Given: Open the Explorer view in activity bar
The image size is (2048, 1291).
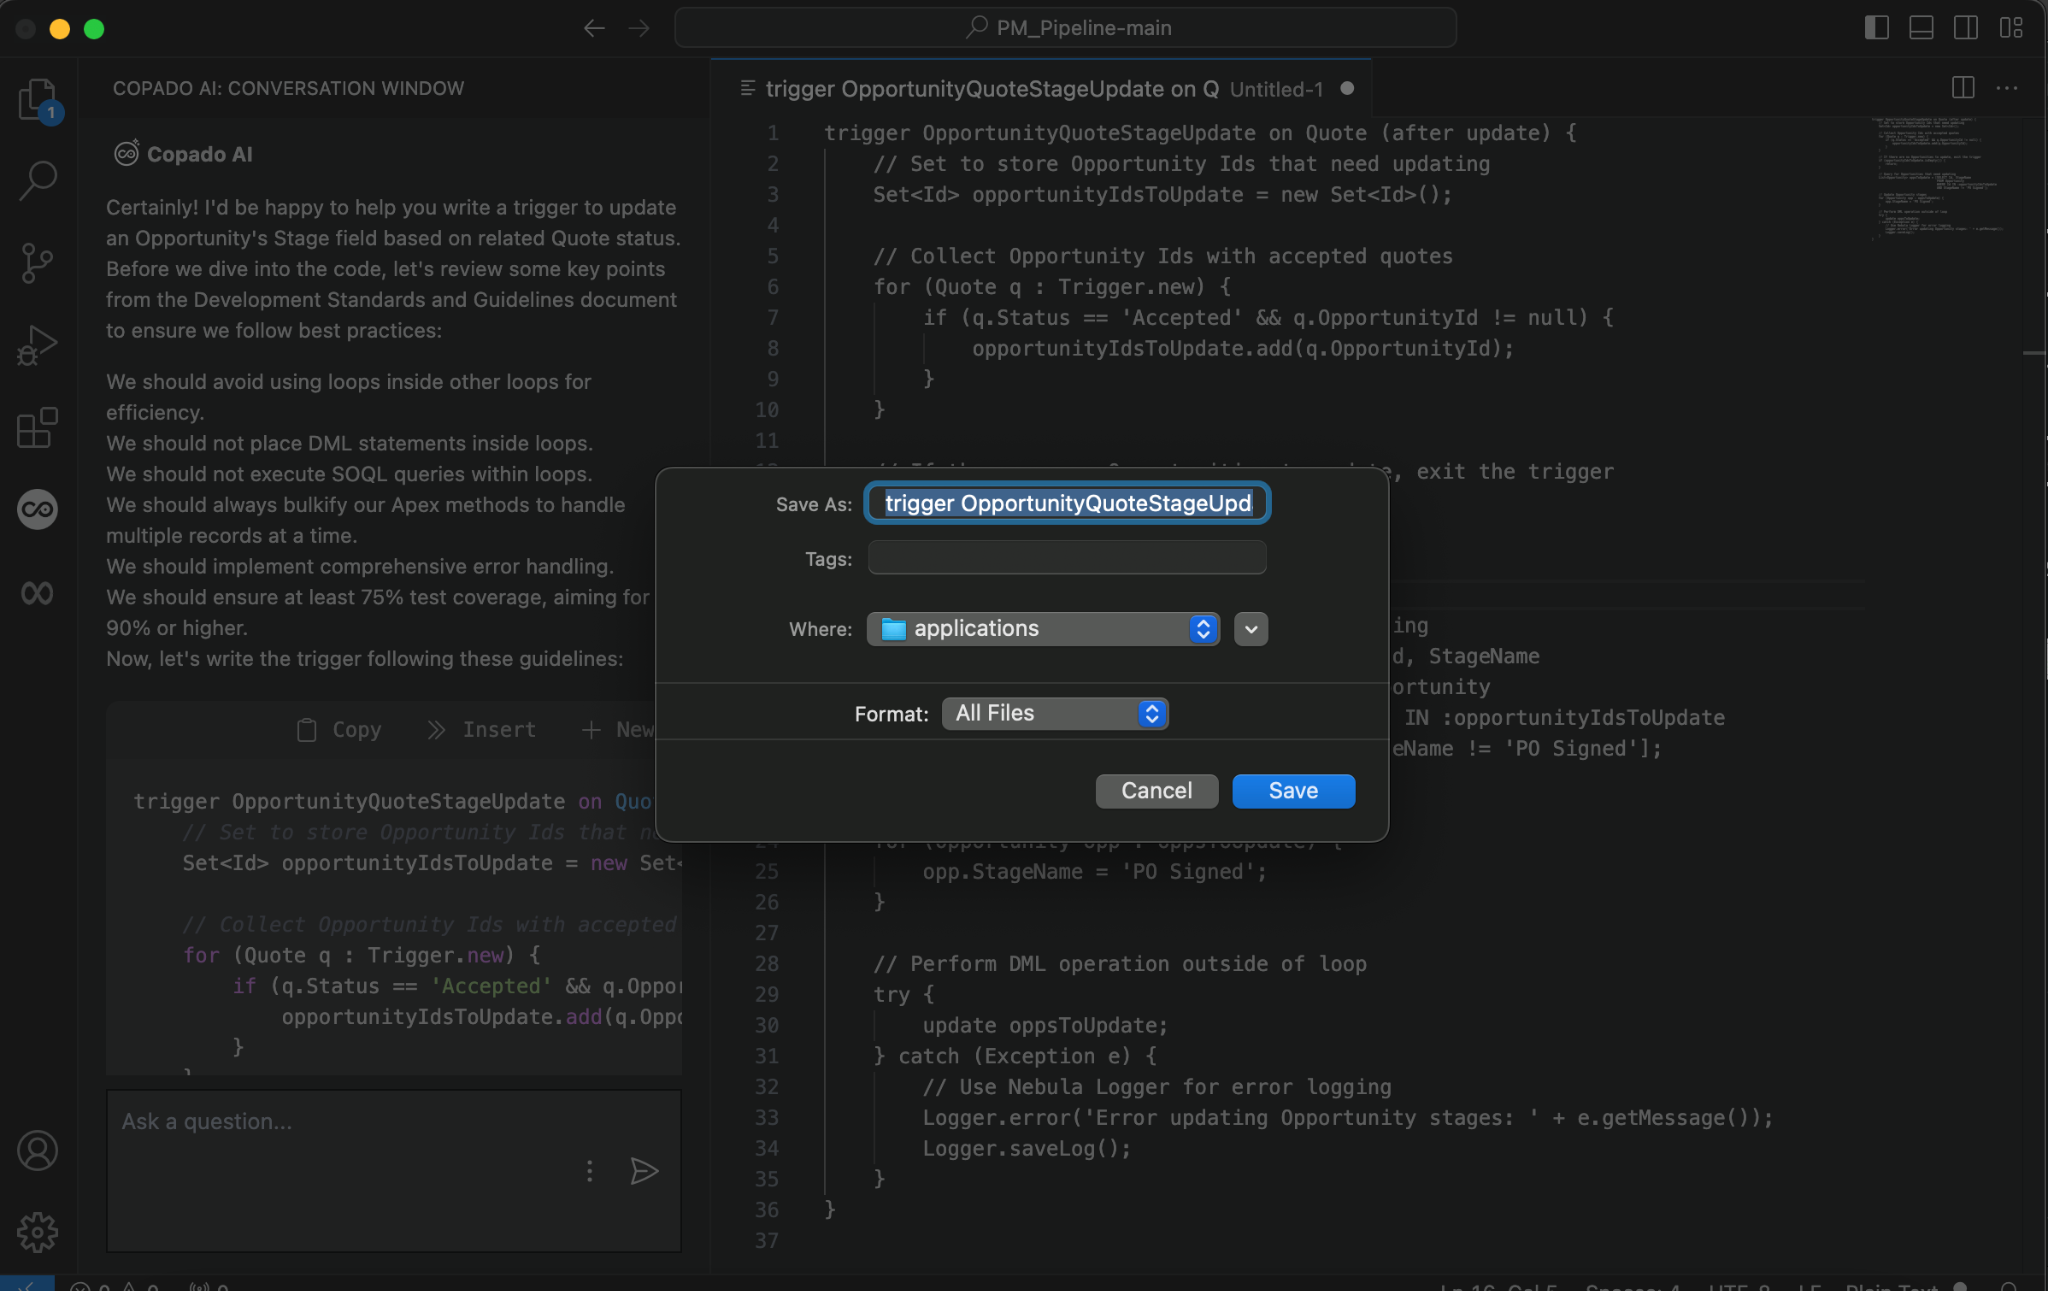Looking at the screenshot, I should pos(37,99).
